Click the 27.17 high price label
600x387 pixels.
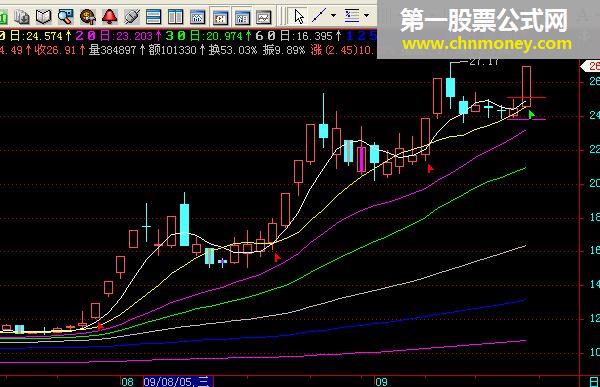[484, 62]
